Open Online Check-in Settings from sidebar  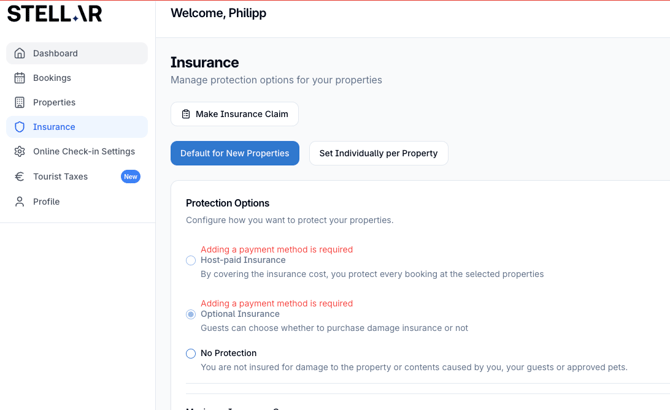(x=84, y=152)
